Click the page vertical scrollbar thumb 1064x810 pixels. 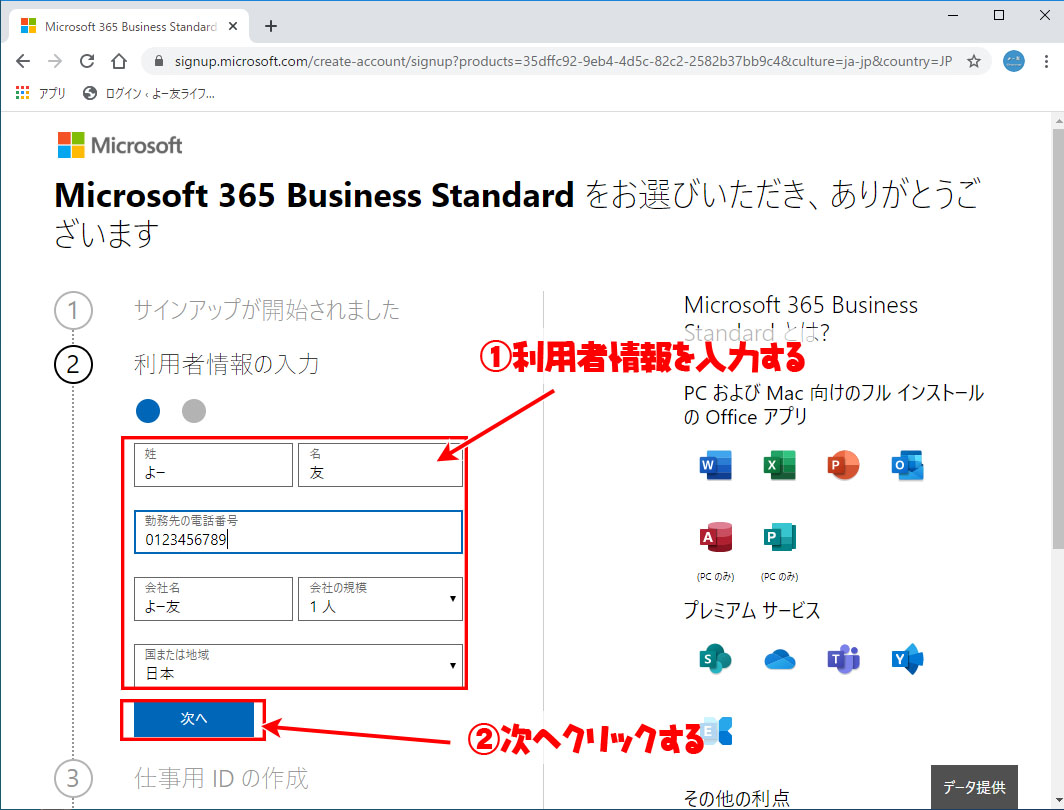1058,337
